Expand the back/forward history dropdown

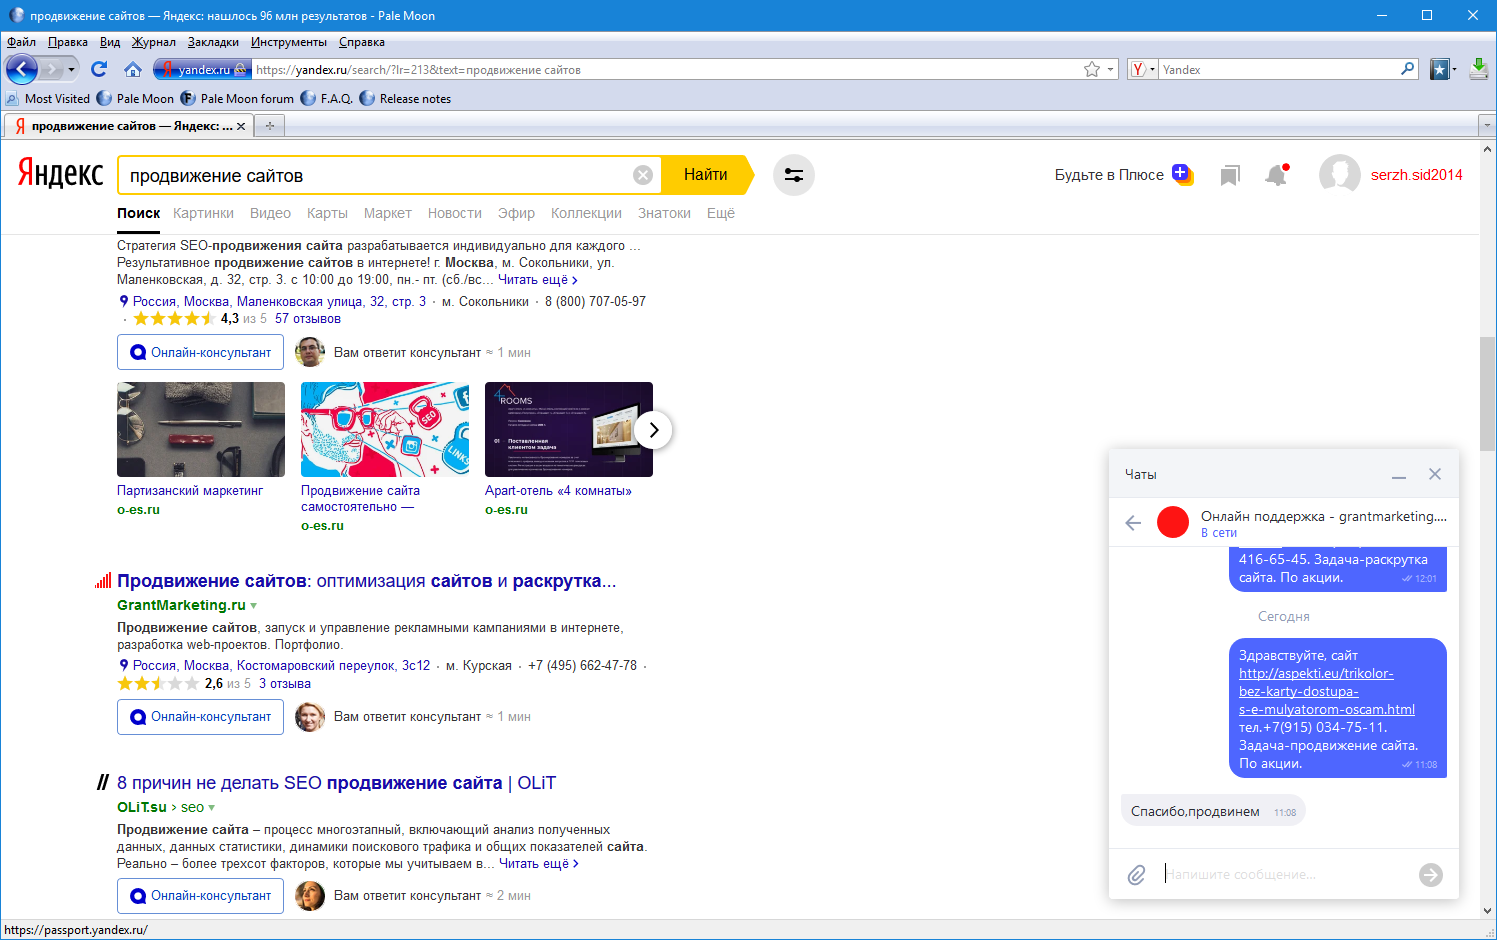tap(71, 69)
